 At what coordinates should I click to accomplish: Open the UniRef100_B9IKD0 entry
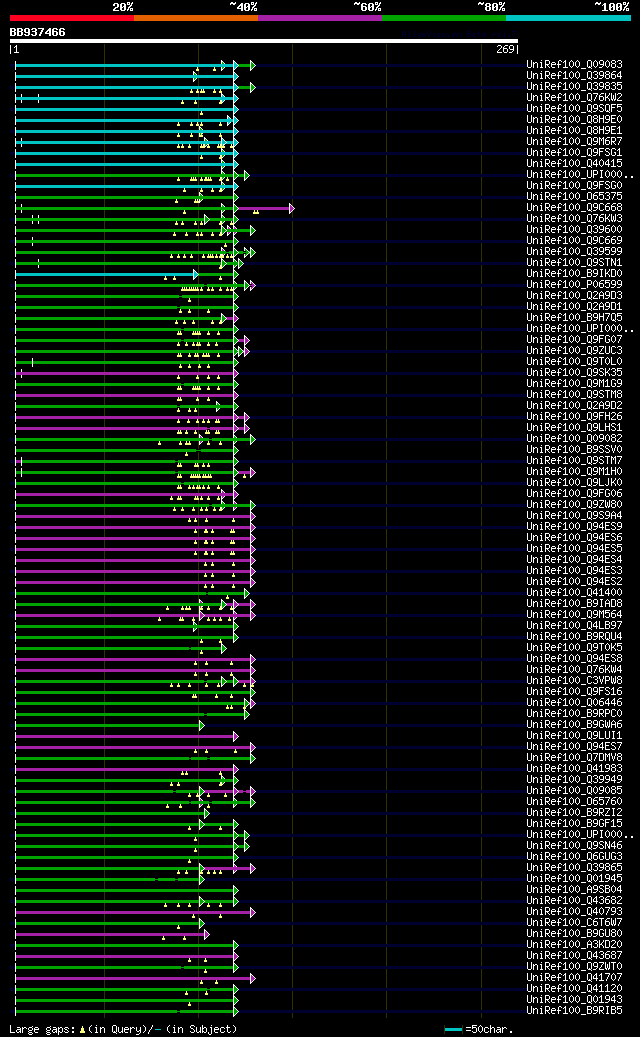tap(574, 274)
